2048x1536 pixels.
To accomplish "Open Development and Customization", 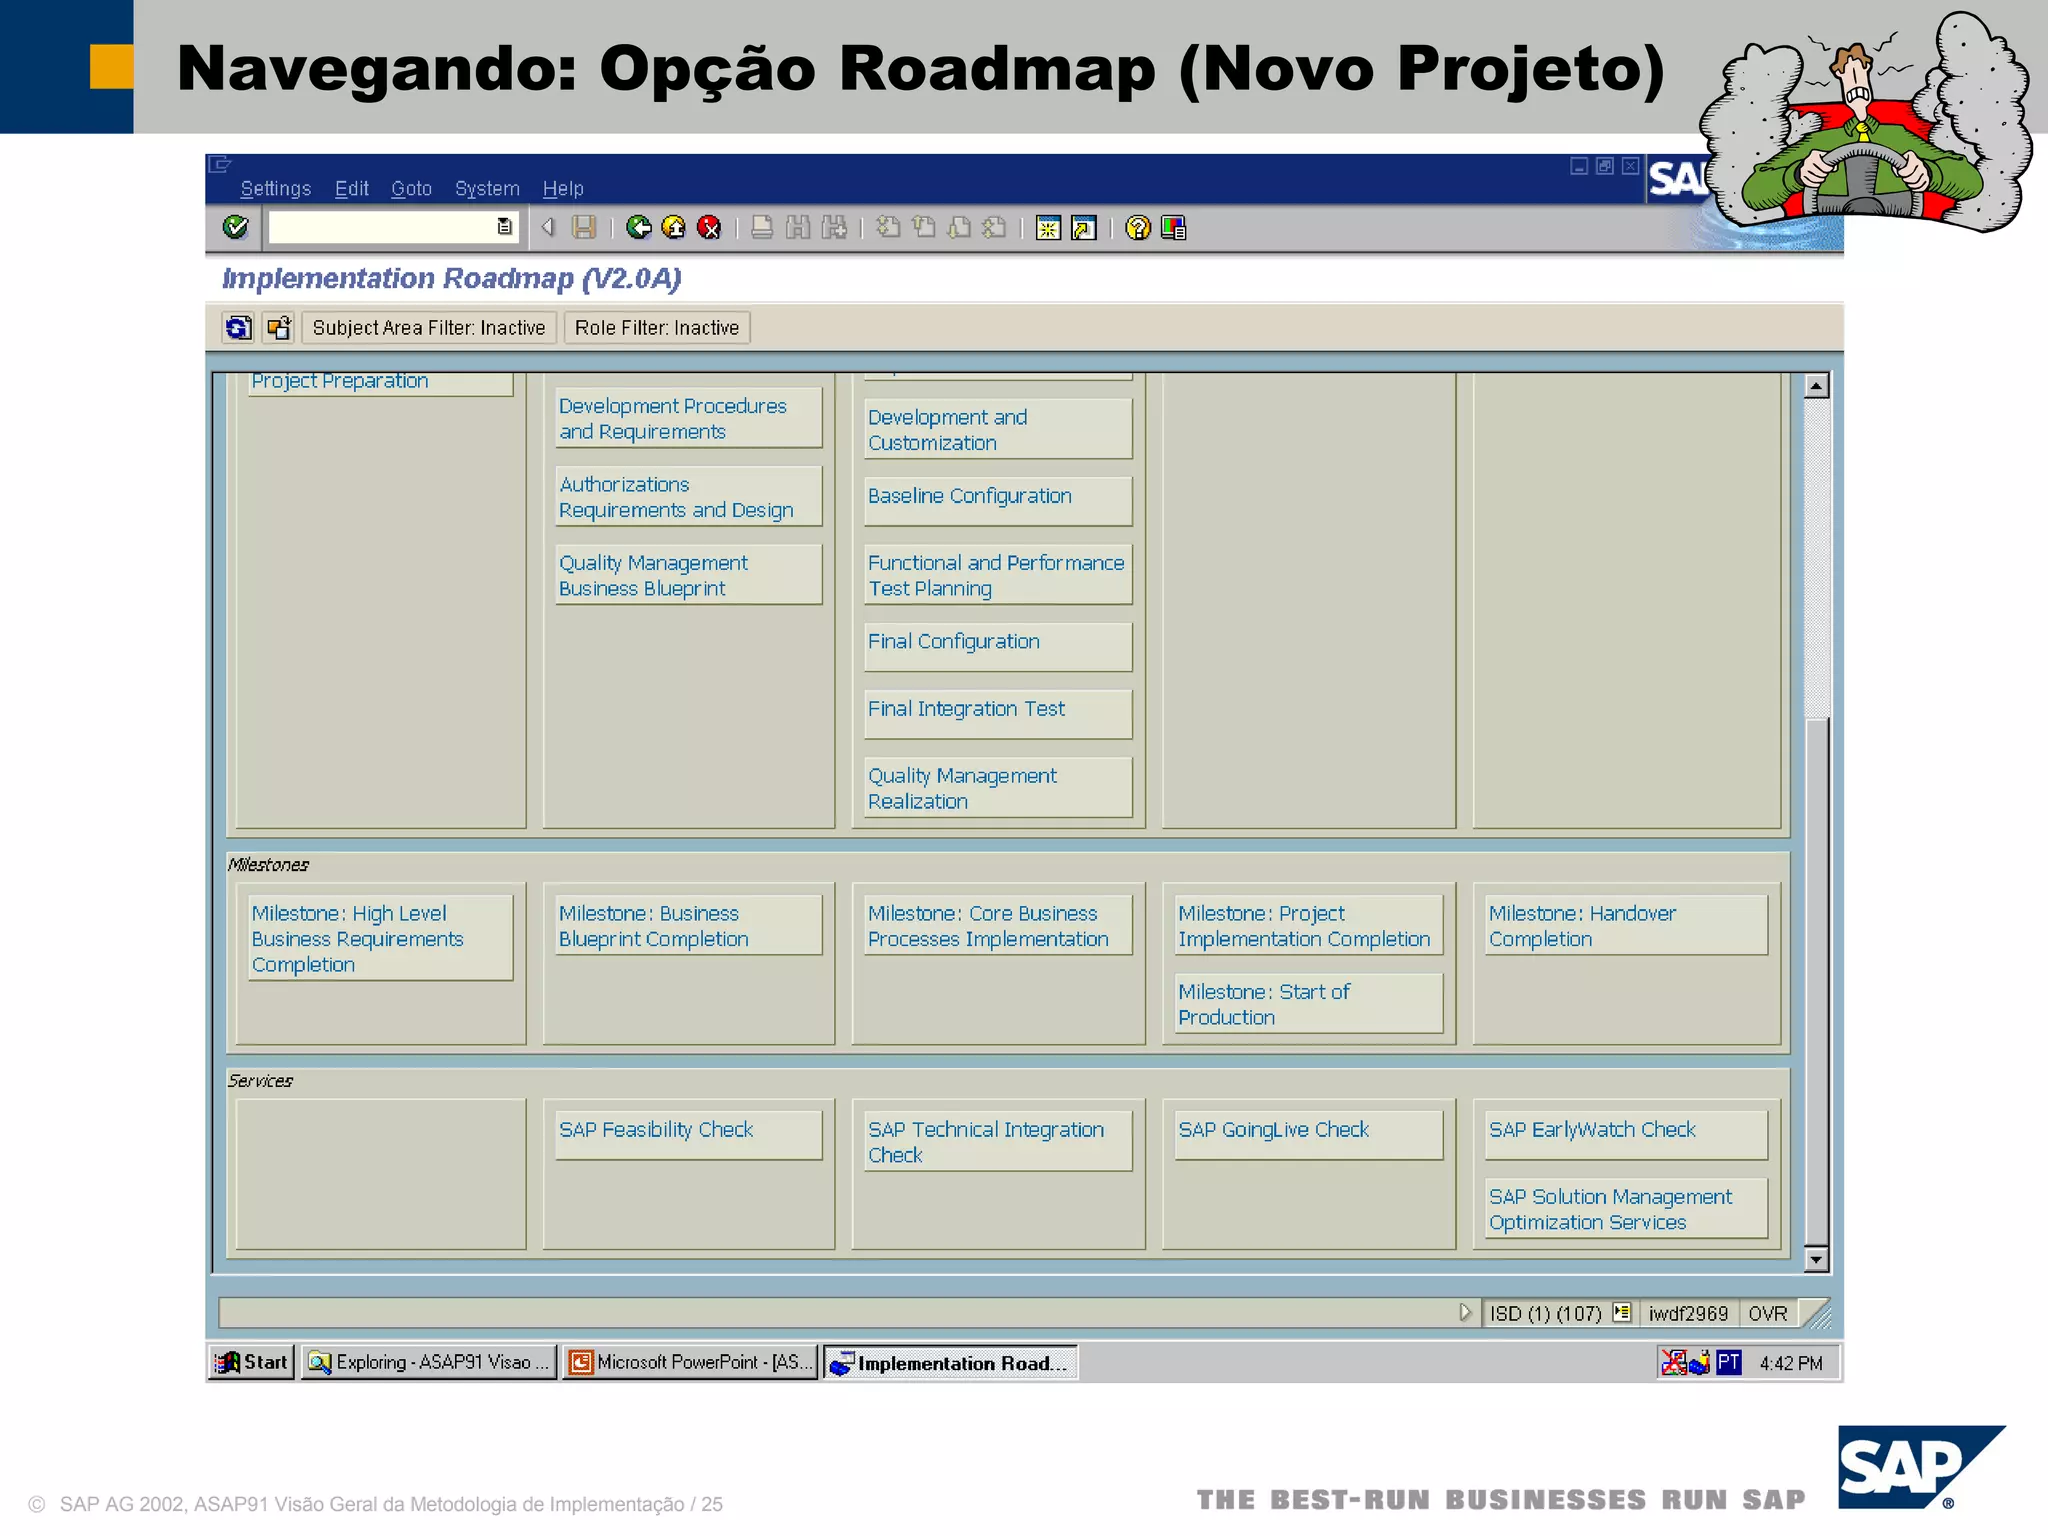I will coord(997,430).
